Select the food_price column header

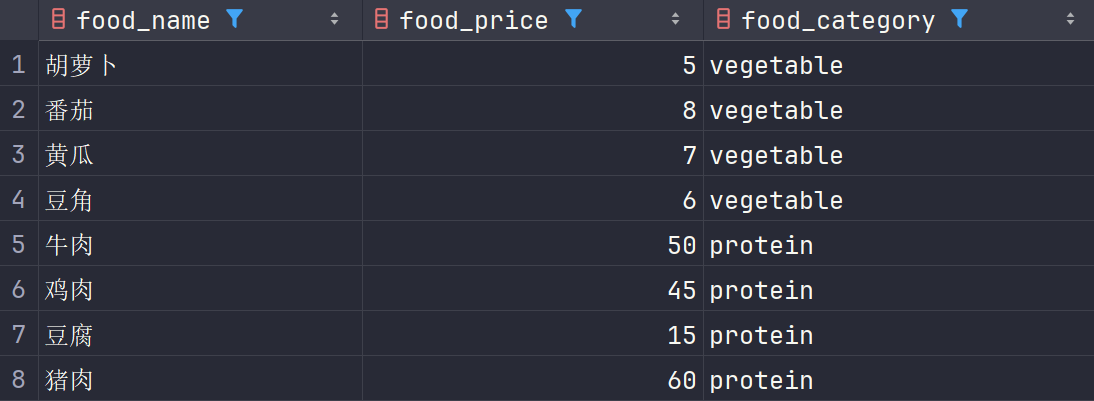(x=473, y=20)
